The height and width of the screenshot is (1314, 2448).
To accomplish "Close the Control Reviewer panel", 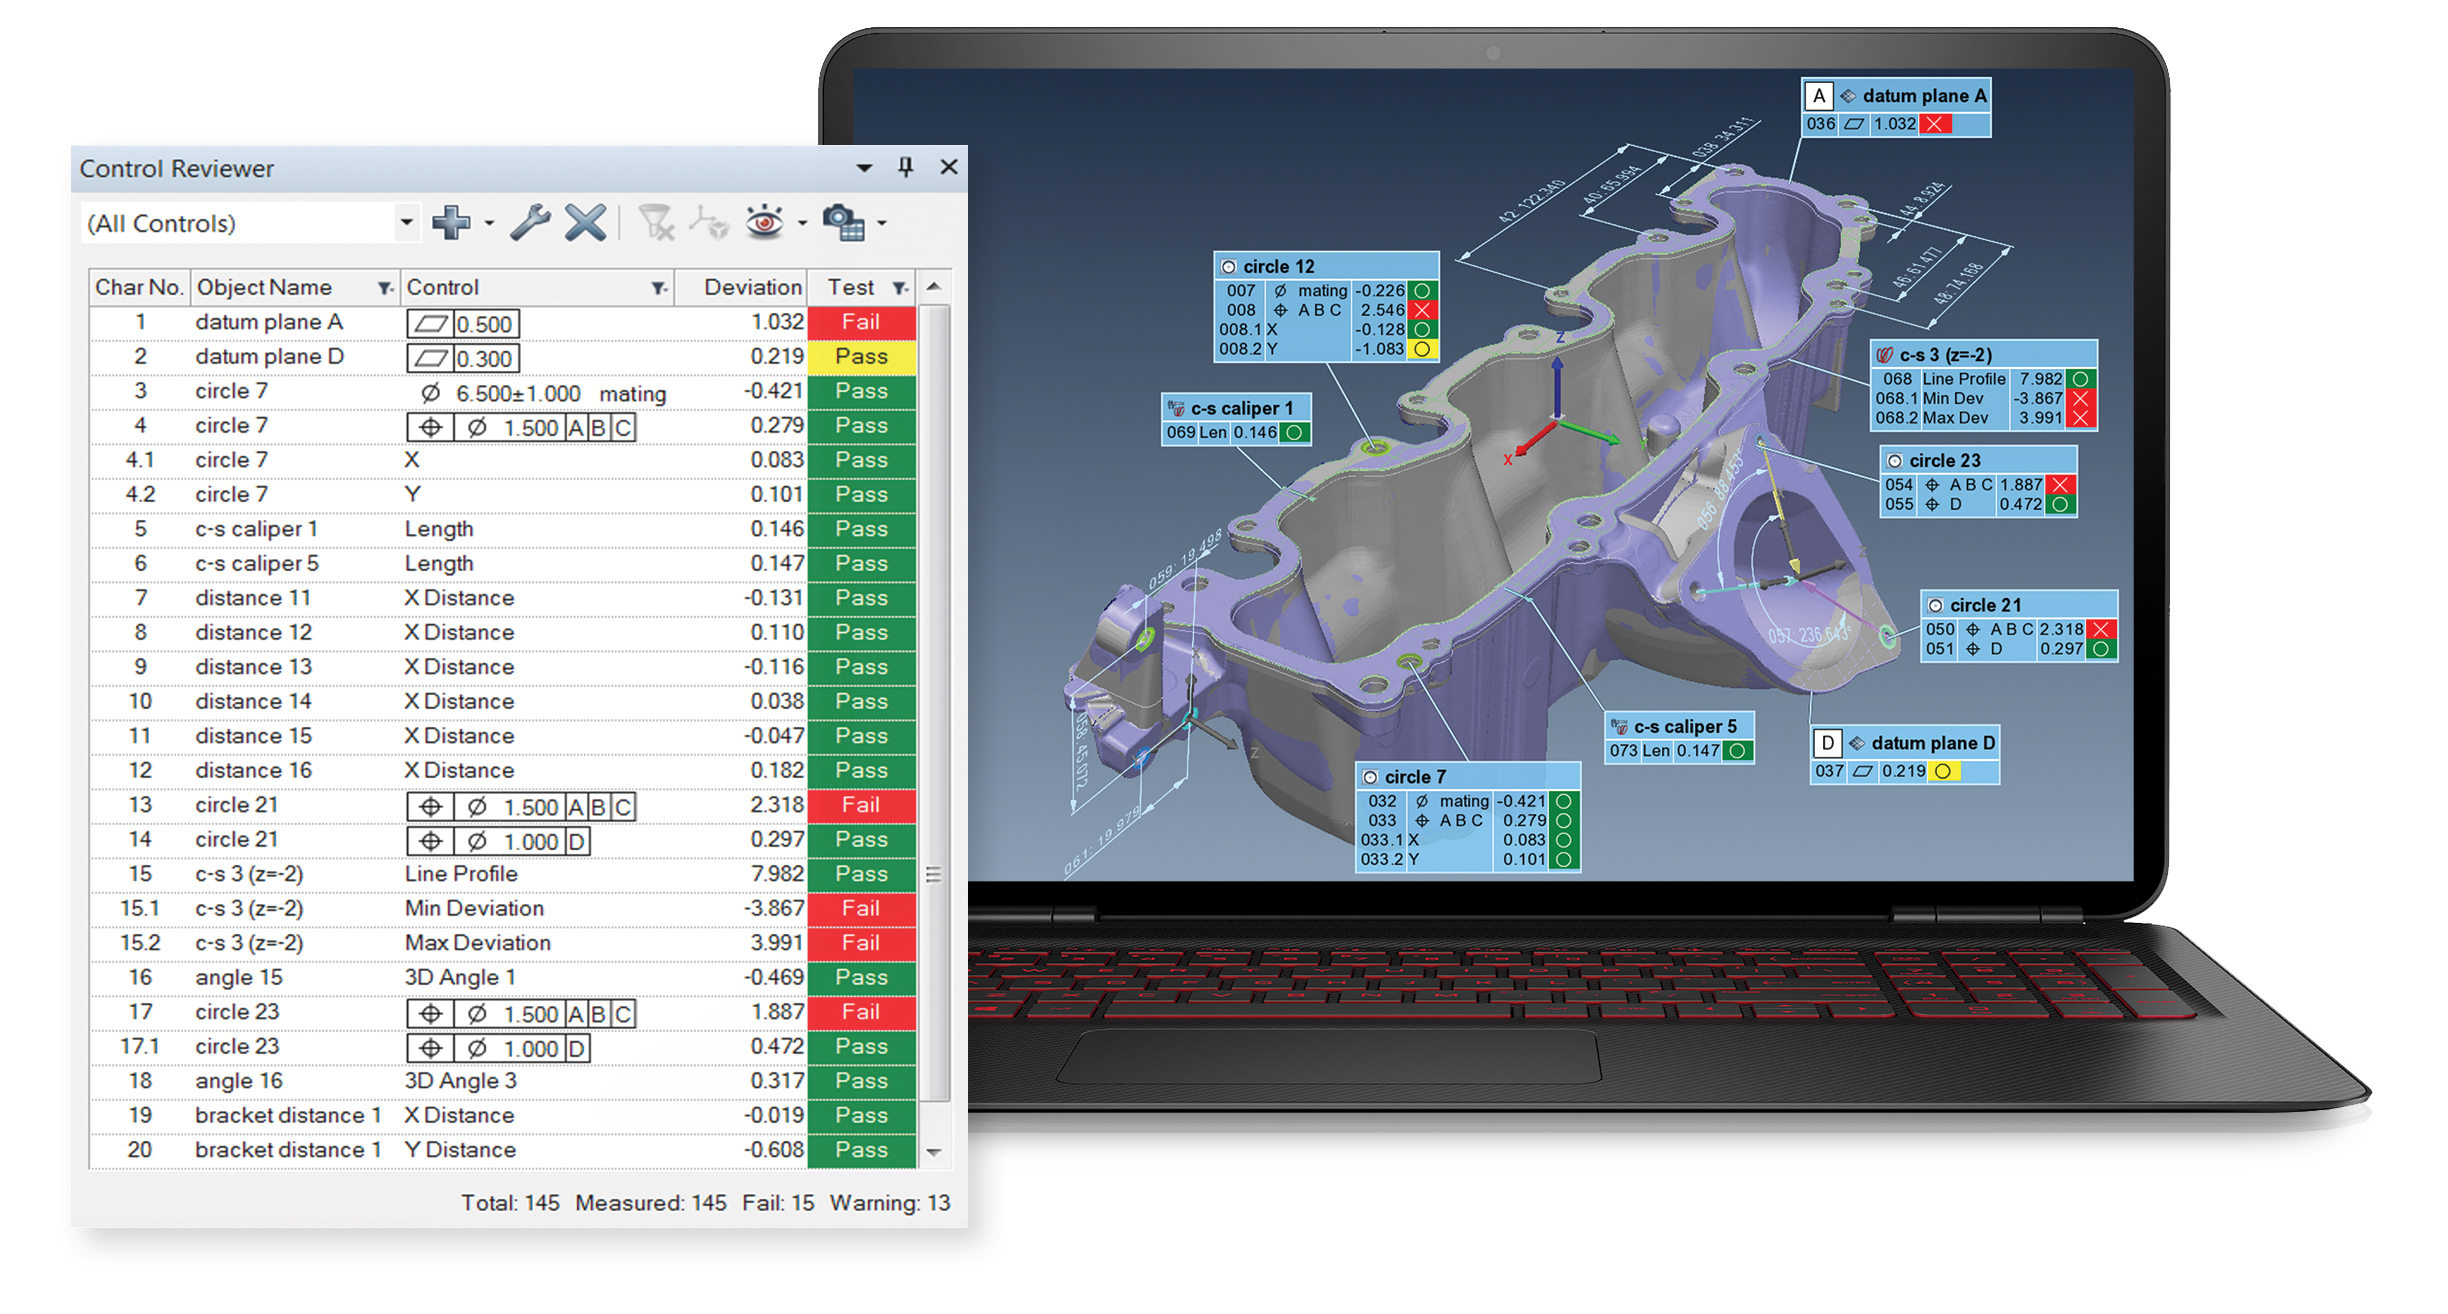I will 949,167.
